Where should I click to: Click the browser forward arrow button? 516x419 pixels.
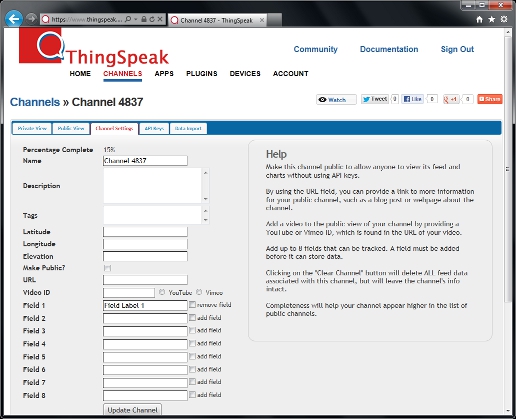click(x=31, y=19)
